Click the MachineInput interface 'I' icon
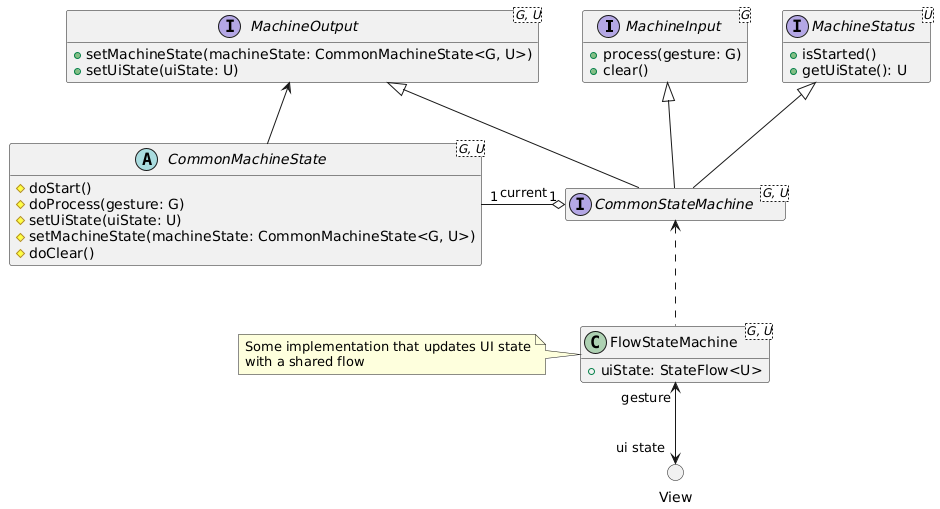940x509 pixels. coord(608,26)
